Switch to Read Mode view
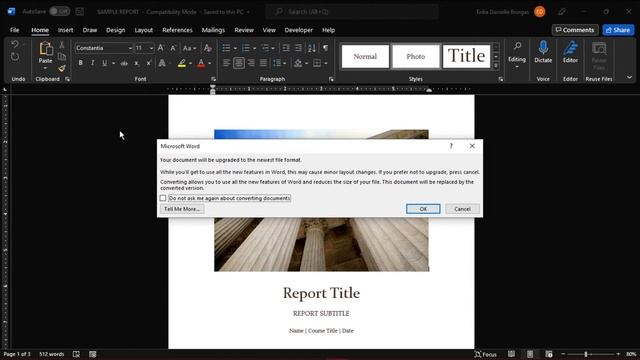This screenshot has height=360, width=640. coord(511,354)
